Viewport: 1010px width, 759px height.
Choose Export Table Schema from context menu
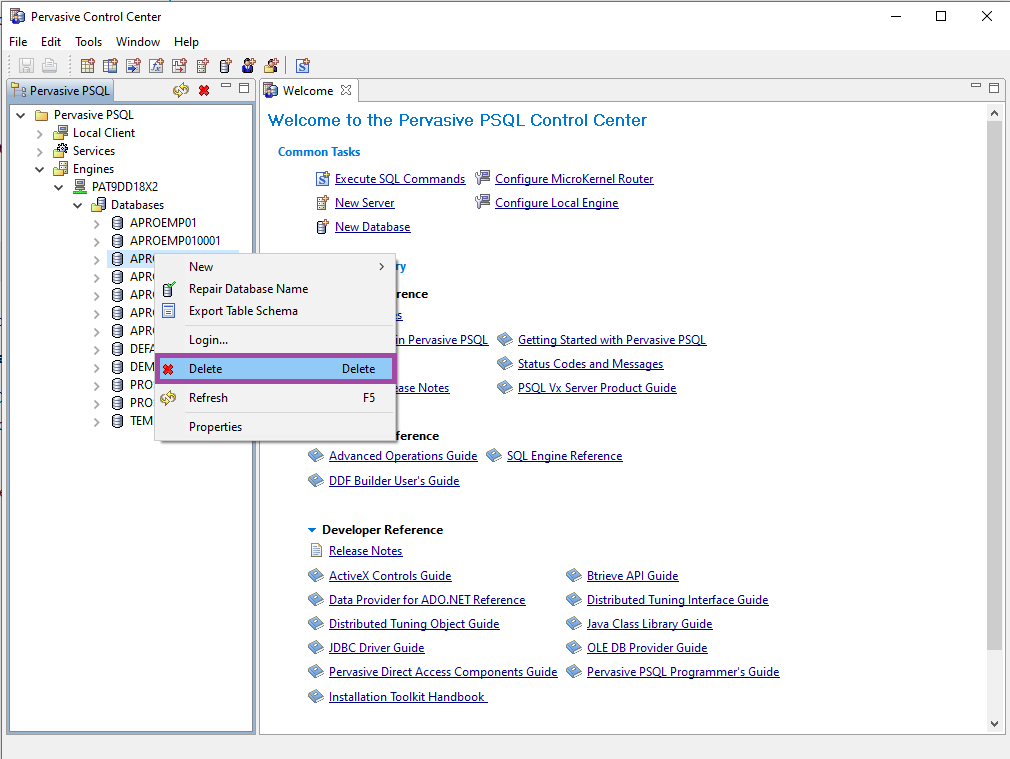(x=275, y=311)
